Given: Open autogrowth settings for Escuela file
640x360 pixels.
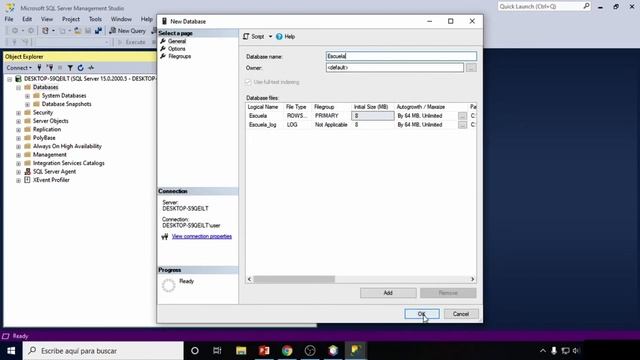Looking at the screenshot, I should pyautogui.click(x=462, y=116).
